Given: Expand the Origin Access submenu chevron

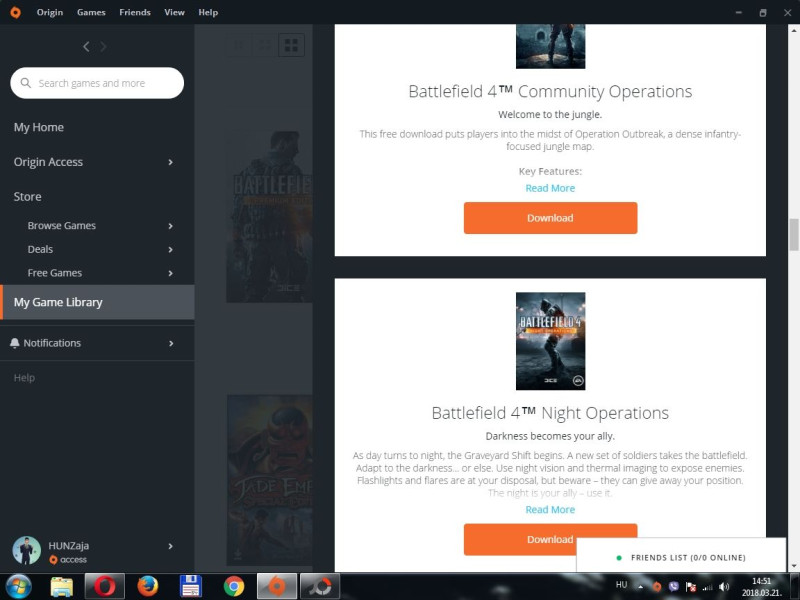Looking at the screenshot, I should [x=170, y=162].
